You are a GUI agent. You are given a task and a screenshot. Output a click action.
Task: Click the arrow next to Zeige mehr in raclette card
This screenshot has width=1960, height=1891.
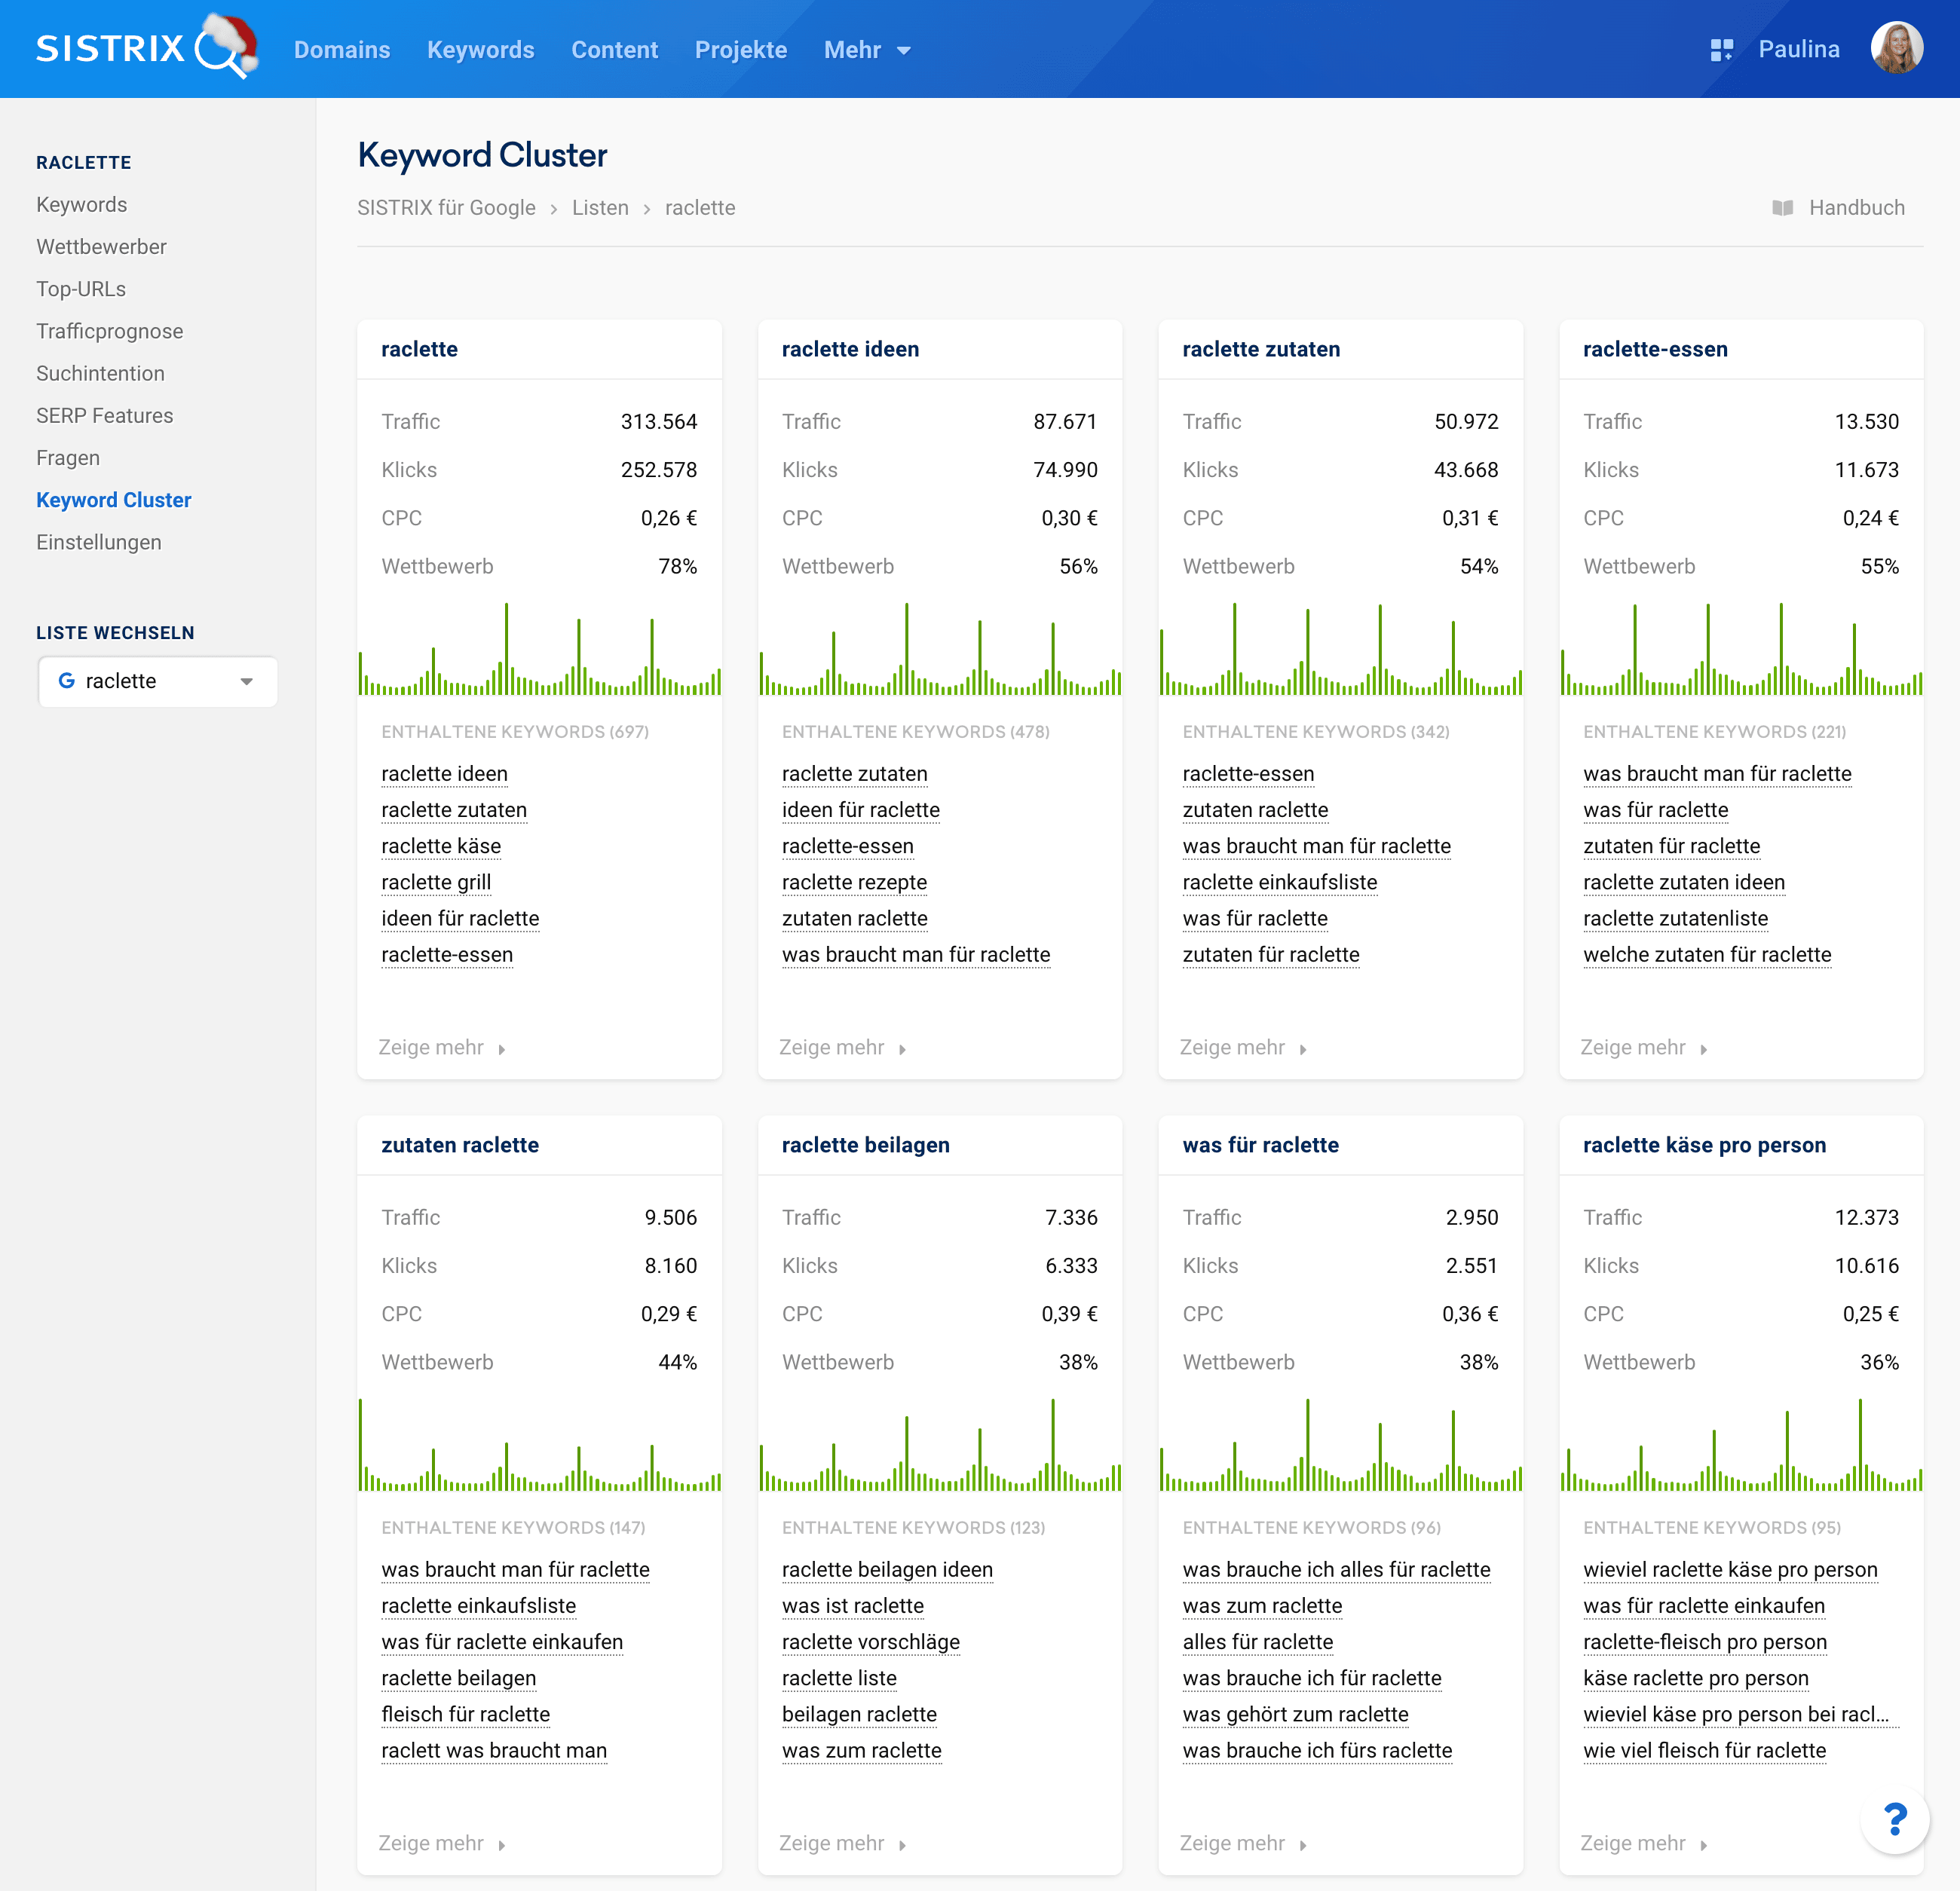click(502, 1049)
